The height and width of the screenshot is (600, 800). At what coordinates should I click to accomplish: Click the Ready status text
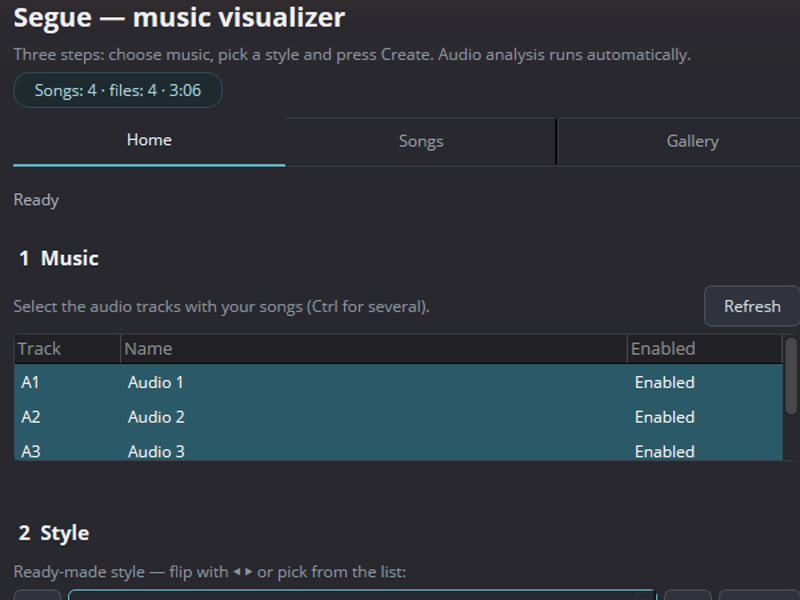[36, 200]
